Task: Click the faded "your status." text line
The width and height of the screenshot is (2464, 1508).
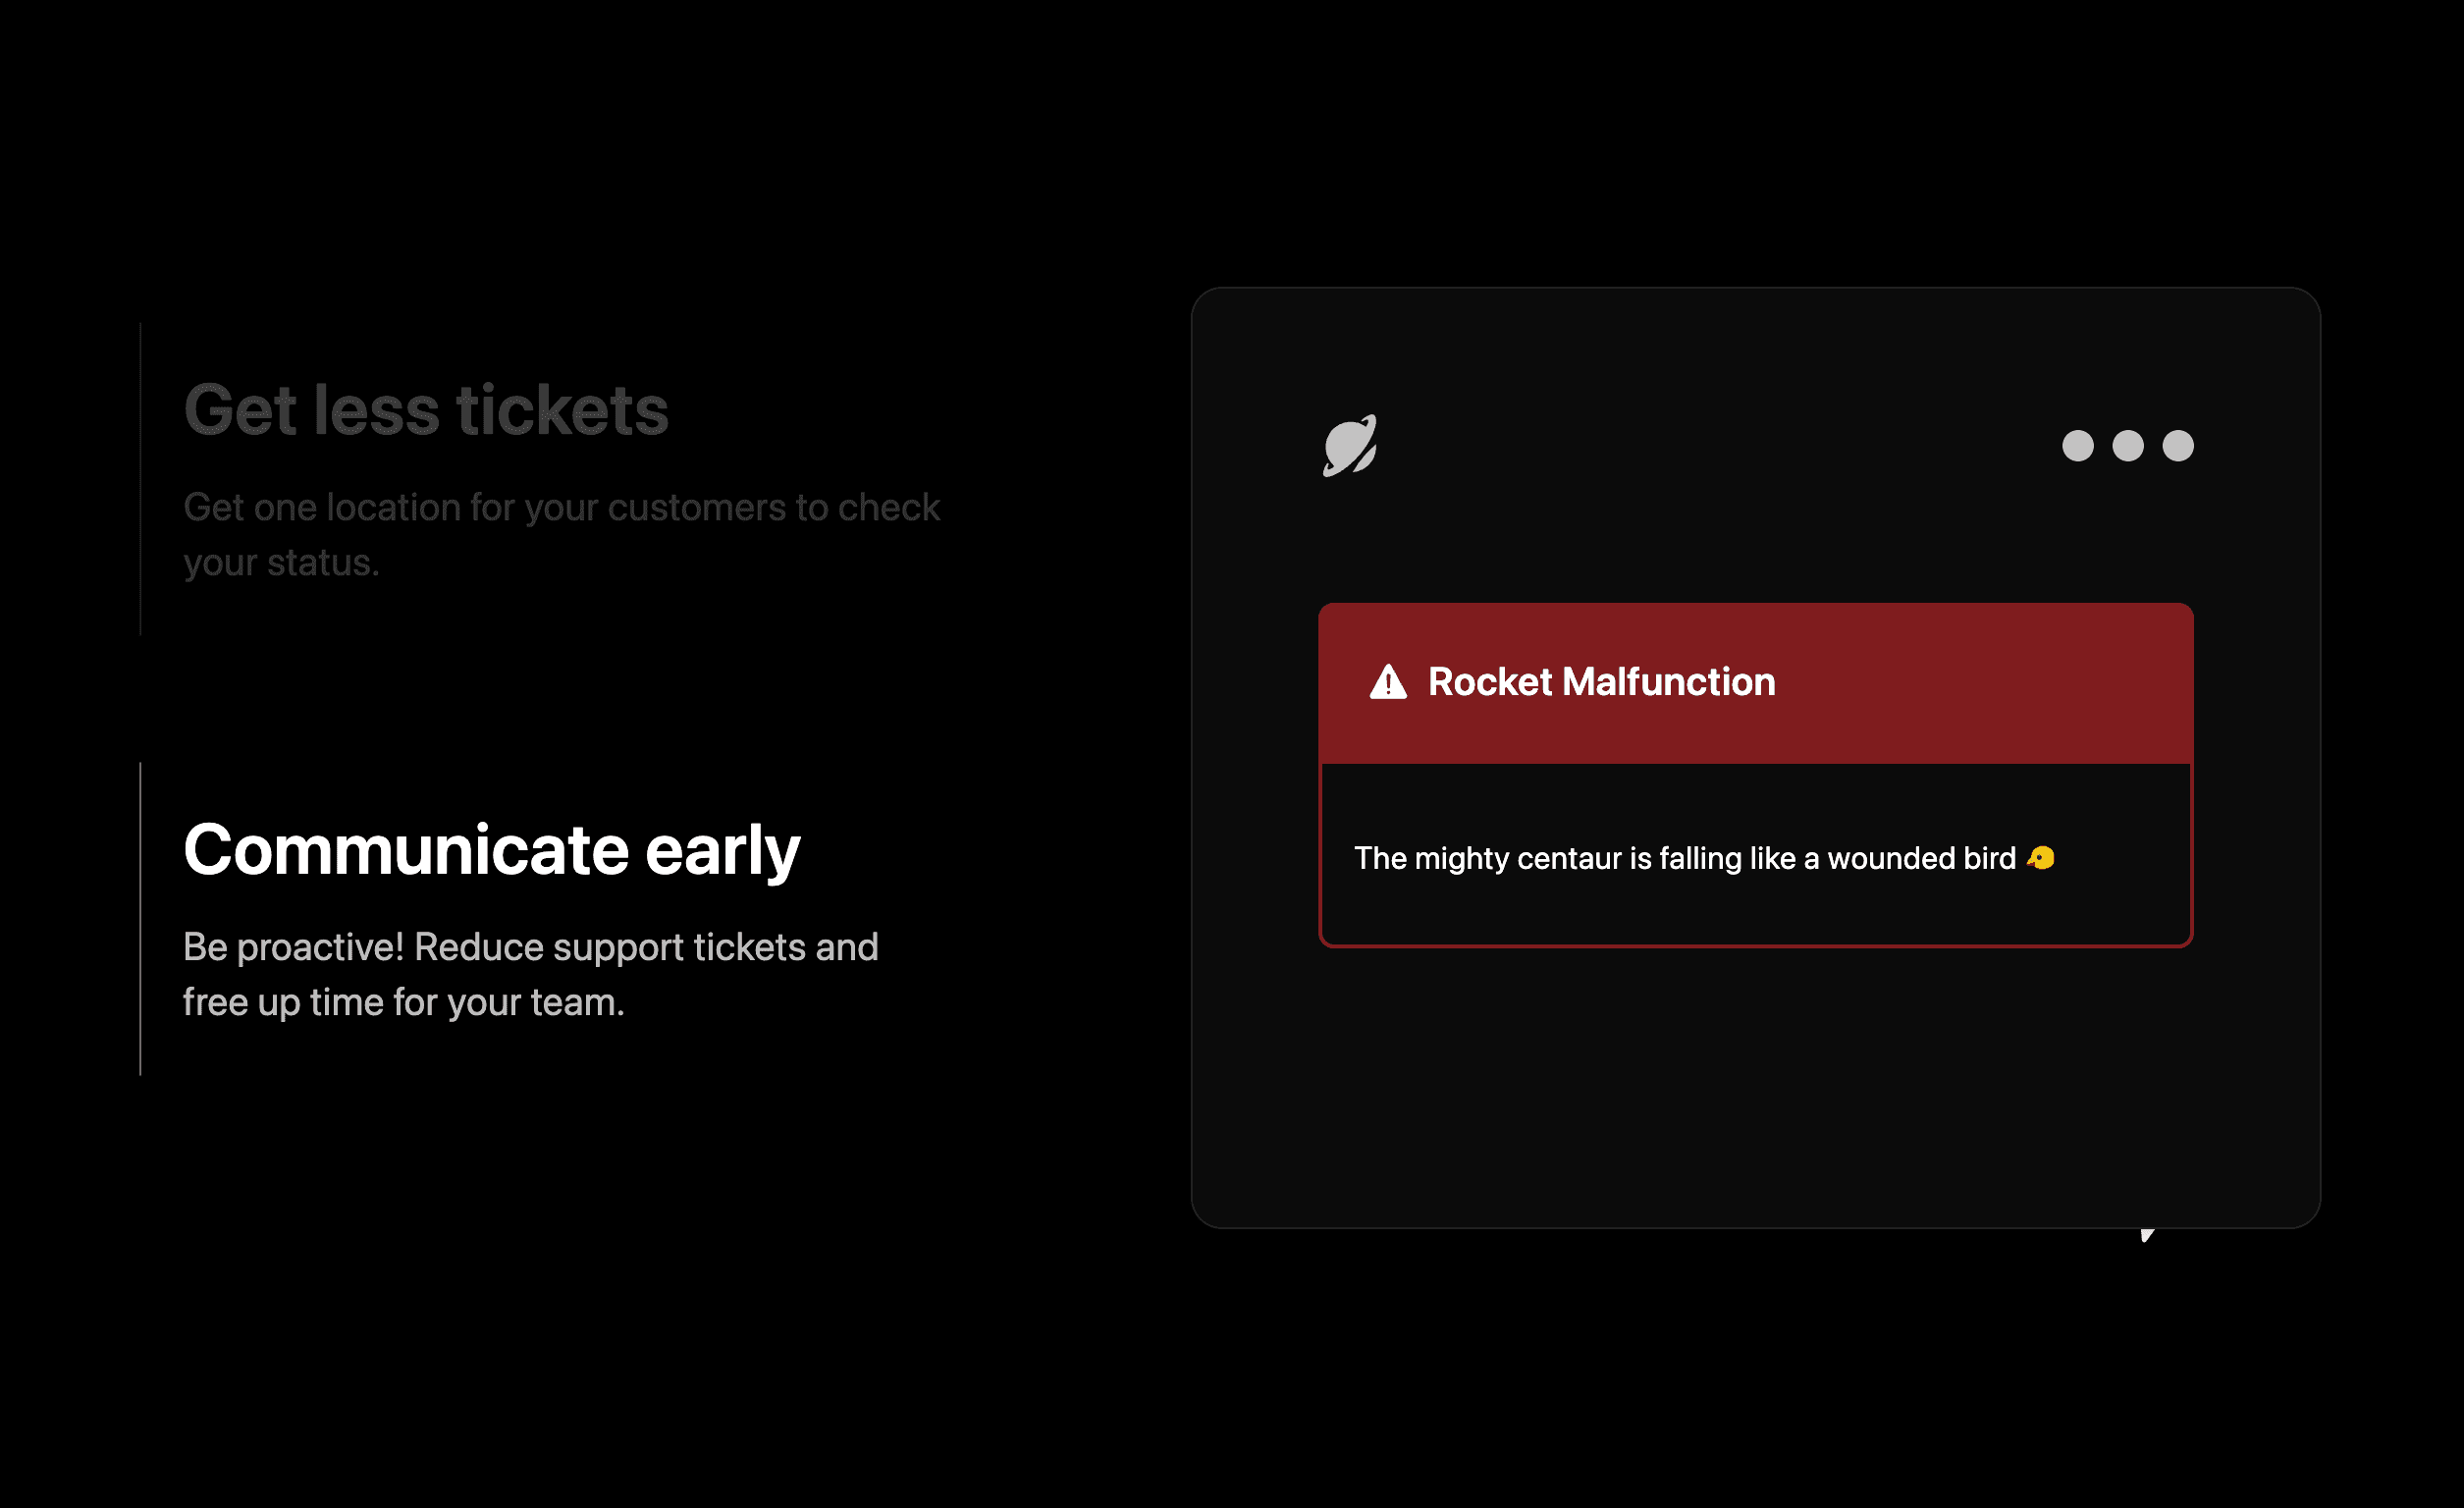Action: click(x=281, y=563)
